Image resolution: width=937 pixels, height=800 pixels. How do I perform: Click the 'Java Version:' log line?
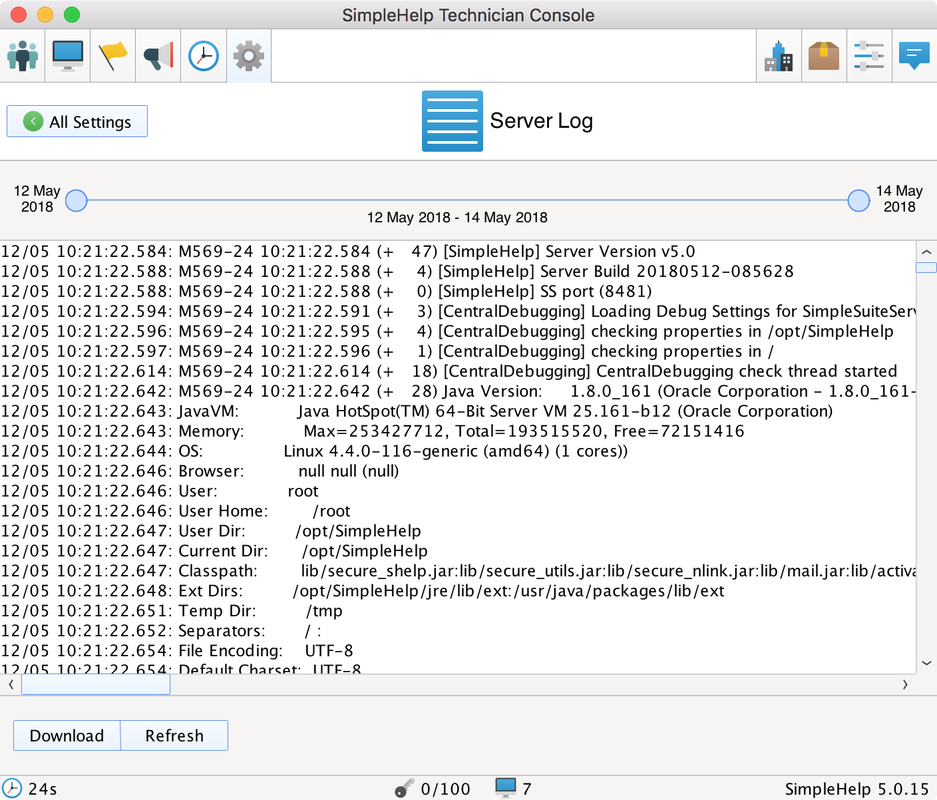(x=458, y=391)
